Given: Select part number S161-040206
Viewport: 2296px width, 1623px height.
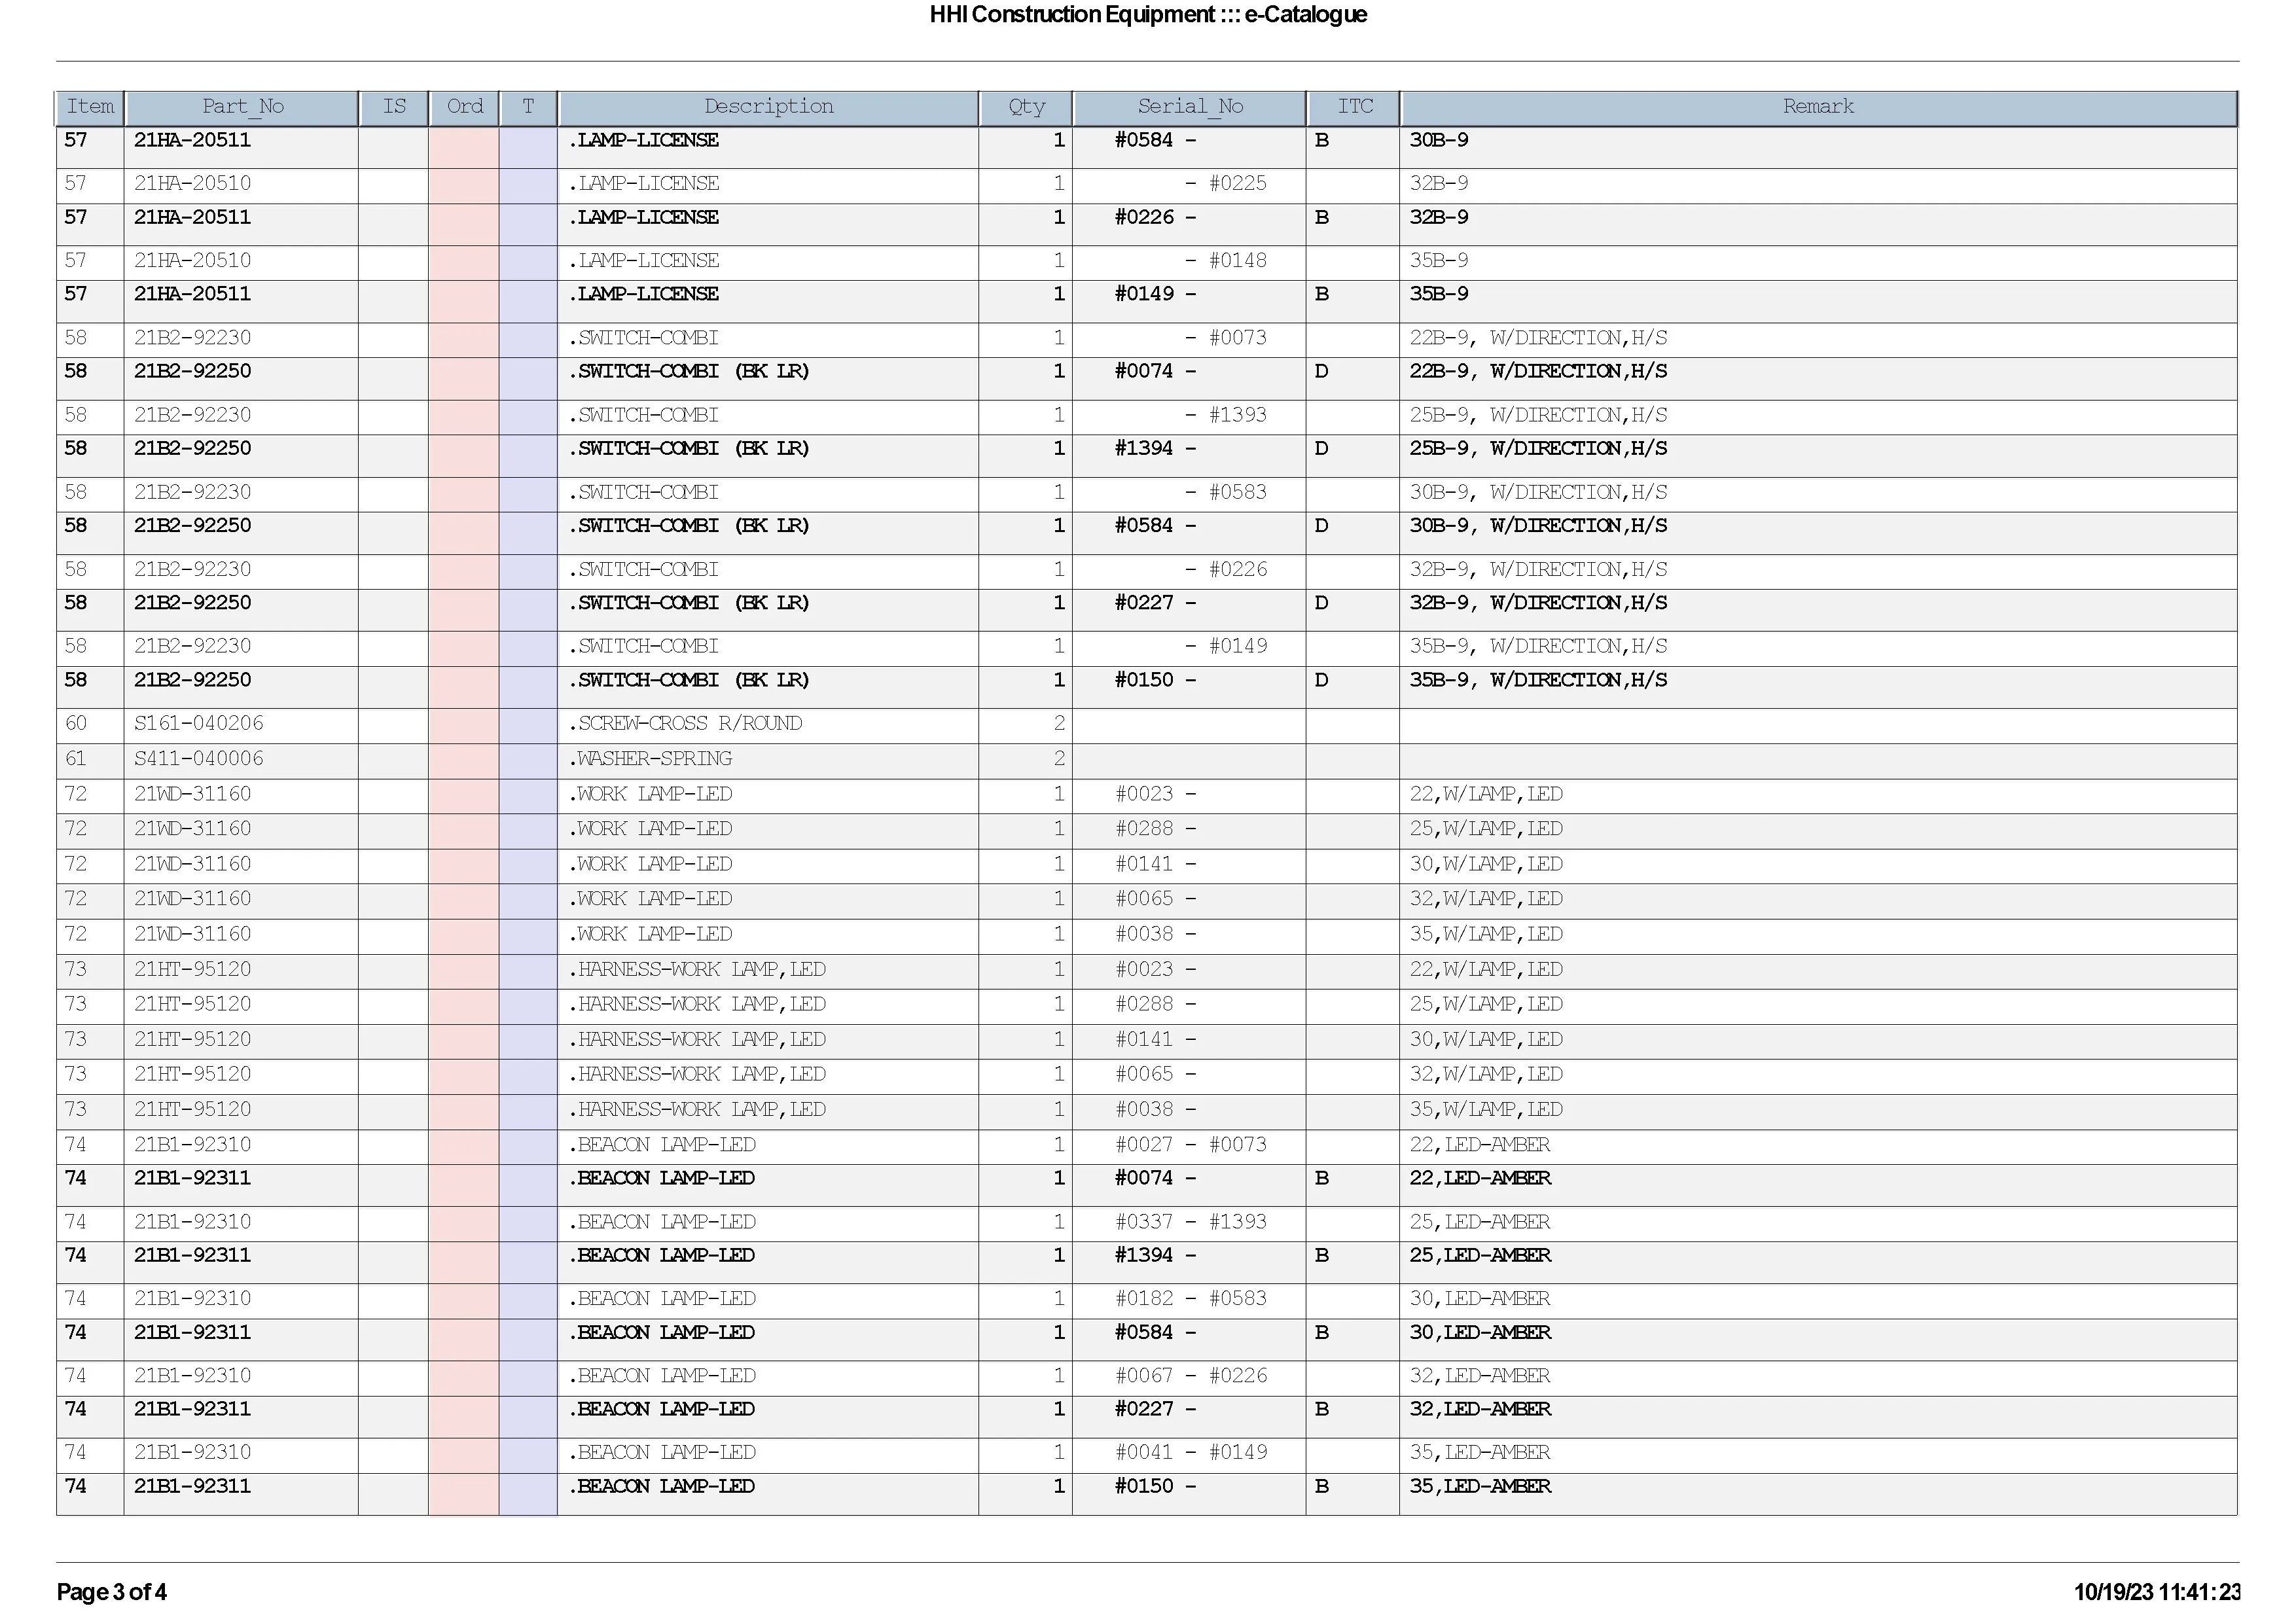Looking at the screenshot, I should click(199, 724).
